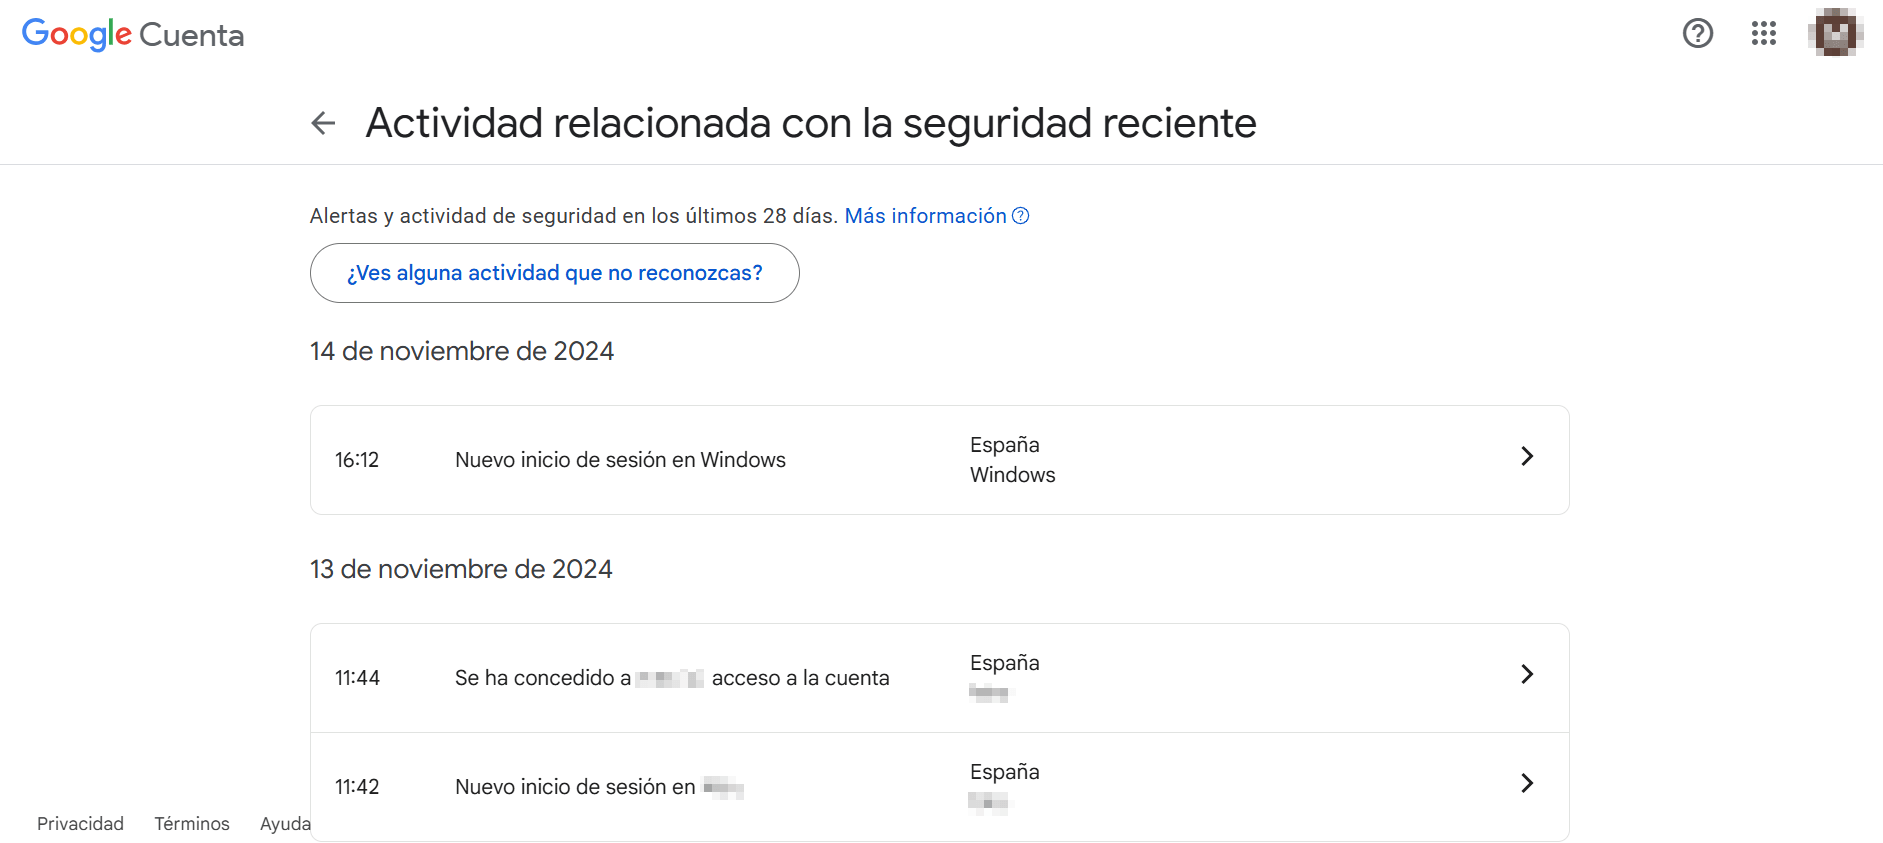Image resolution: width=1883 pixels, height=843 pixels.
Task: Open the Google apps grid icon
Action: pyautogui.click(x=1764, y=33)
